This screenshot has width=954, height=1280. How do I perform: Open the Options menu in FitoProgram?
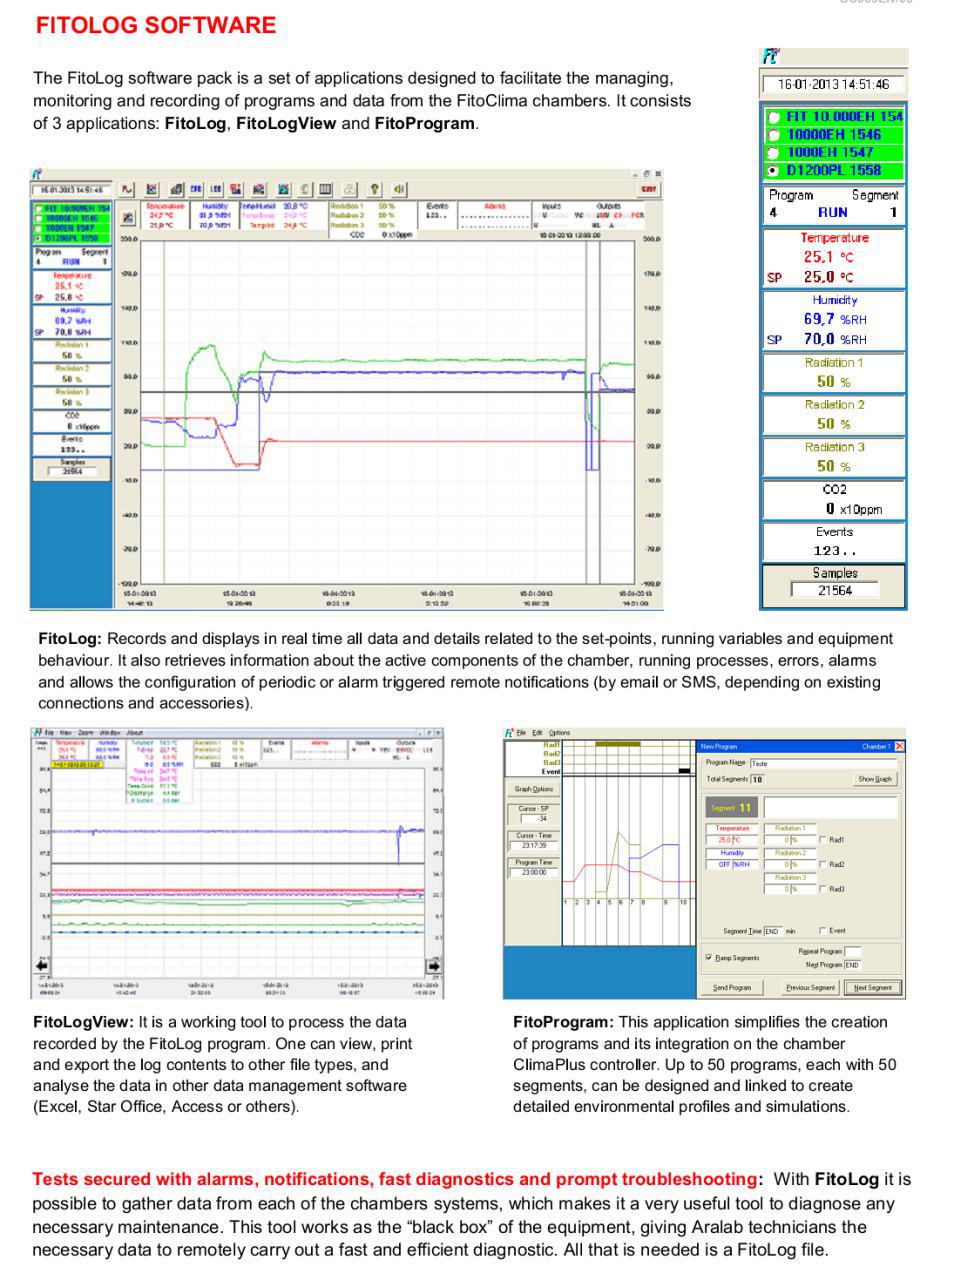click(x=559, y=733)
